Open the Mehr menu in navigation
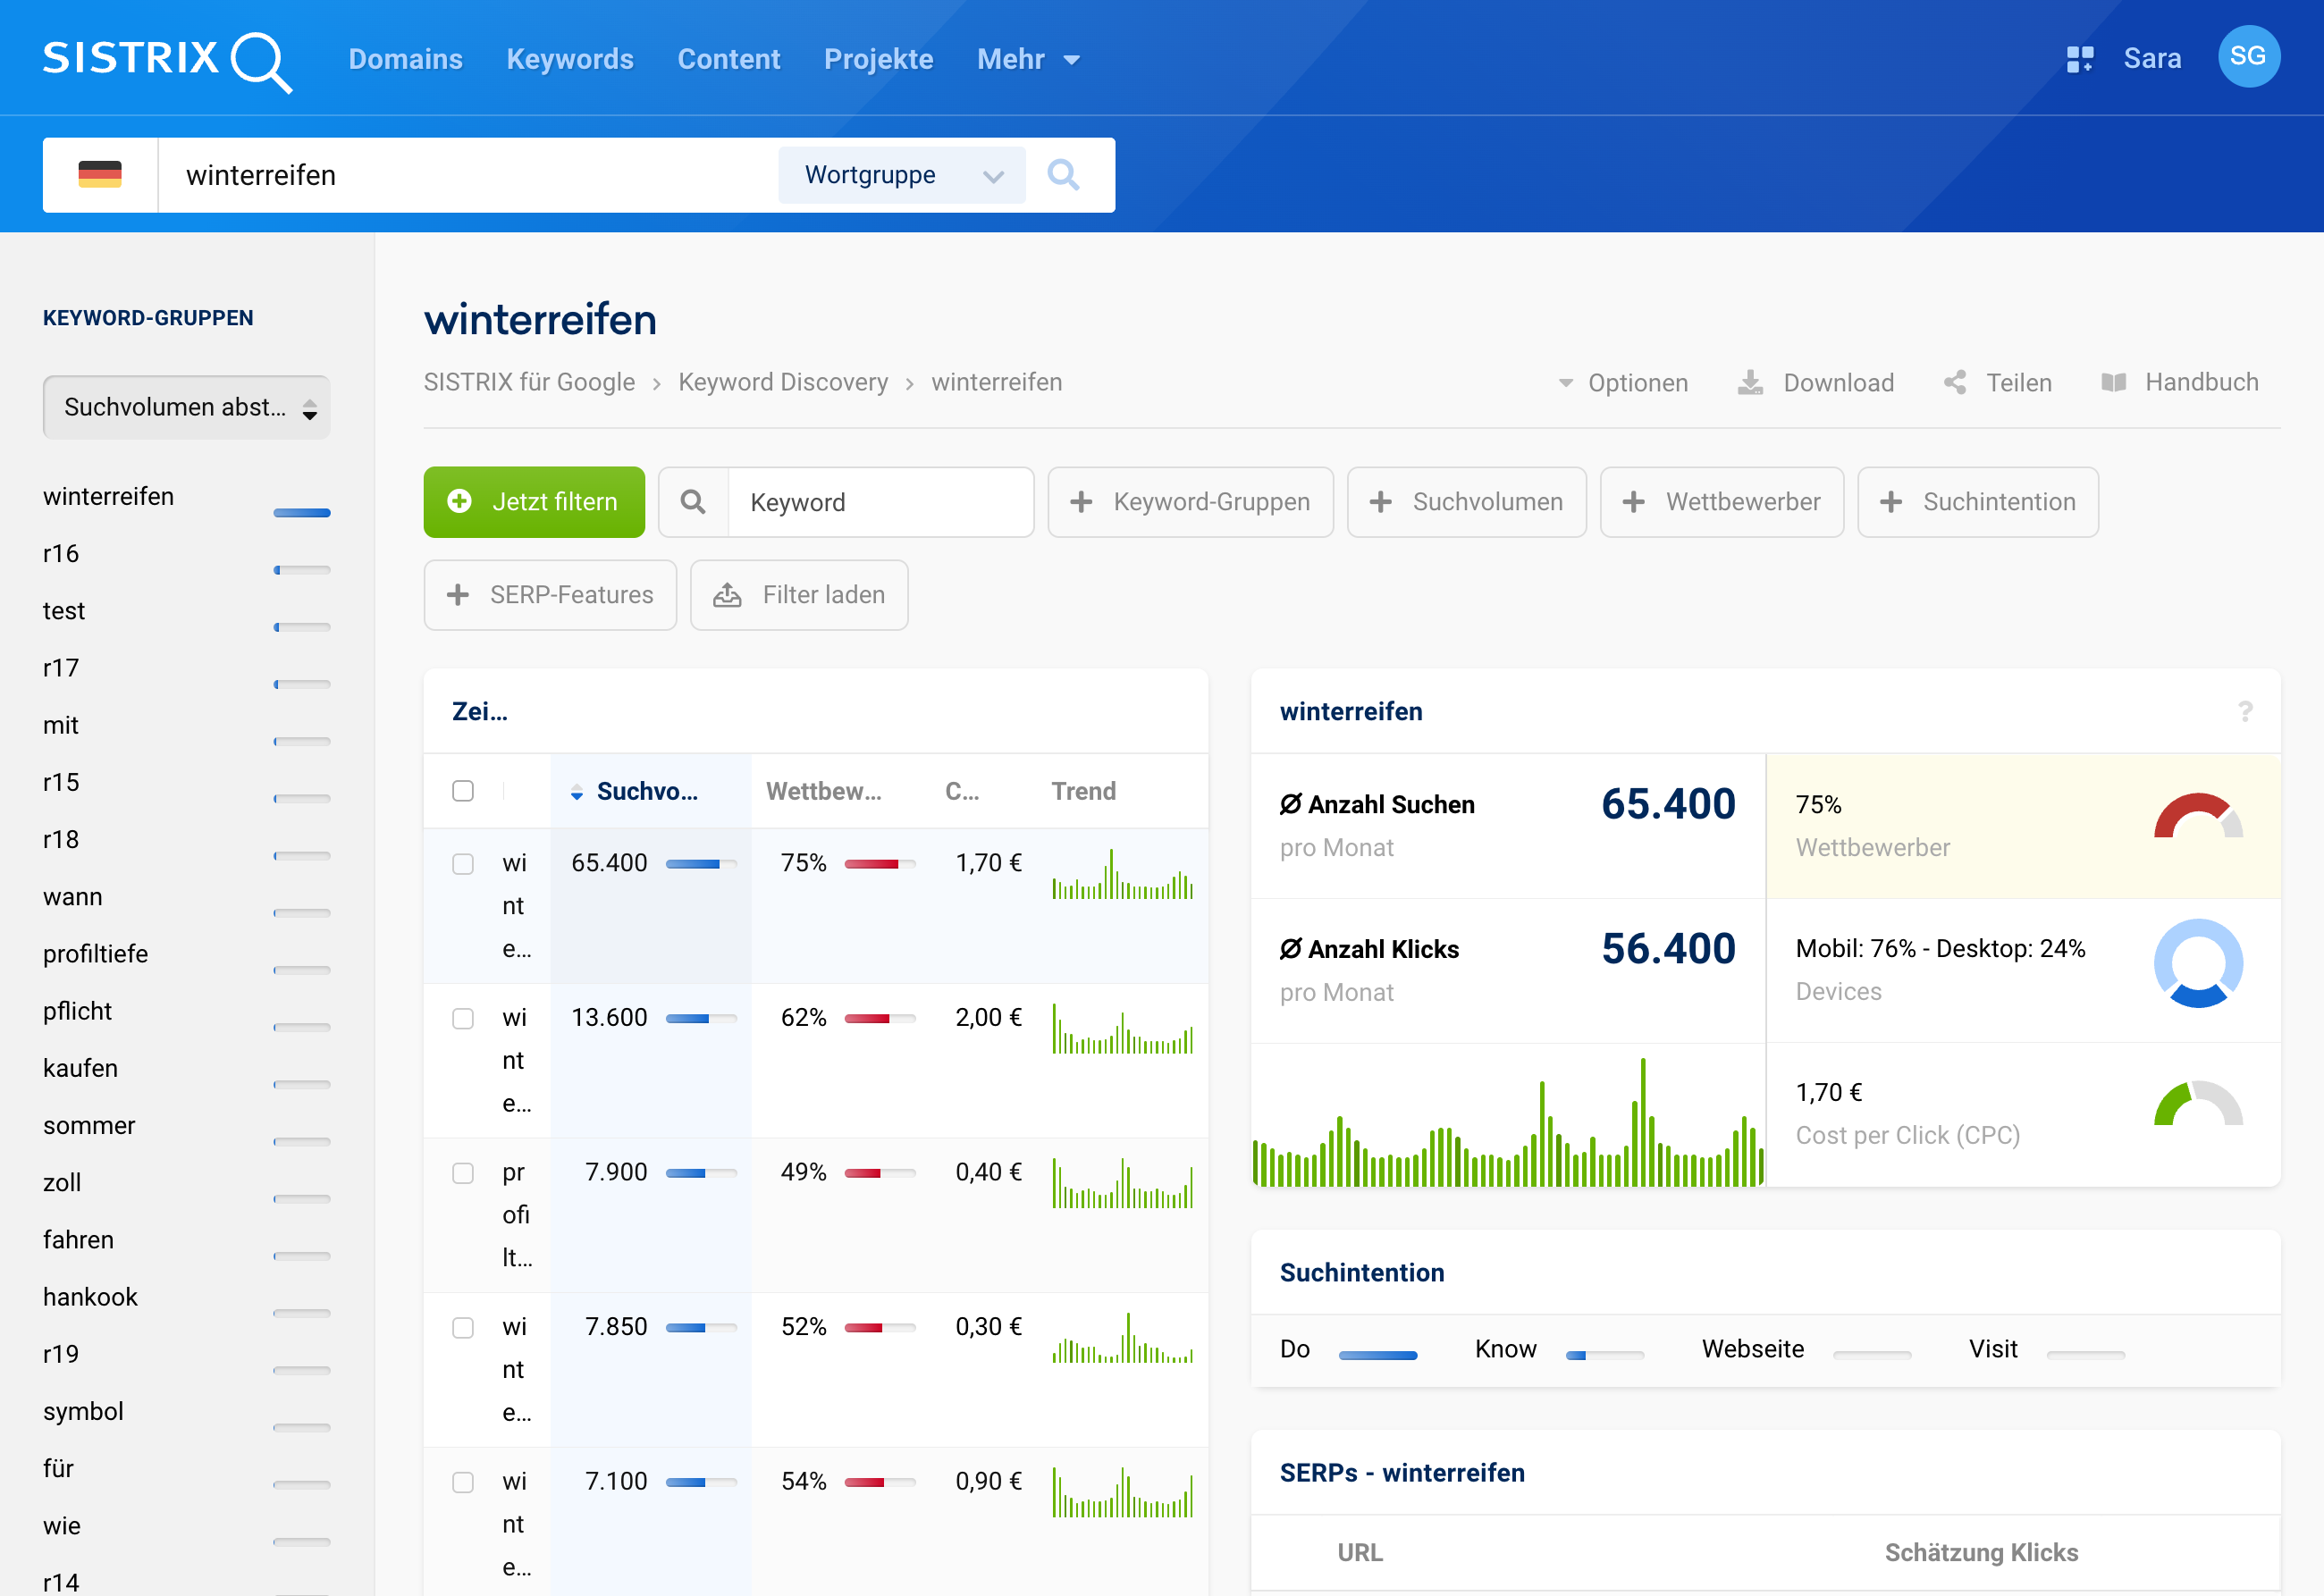 coord(1028,59)
